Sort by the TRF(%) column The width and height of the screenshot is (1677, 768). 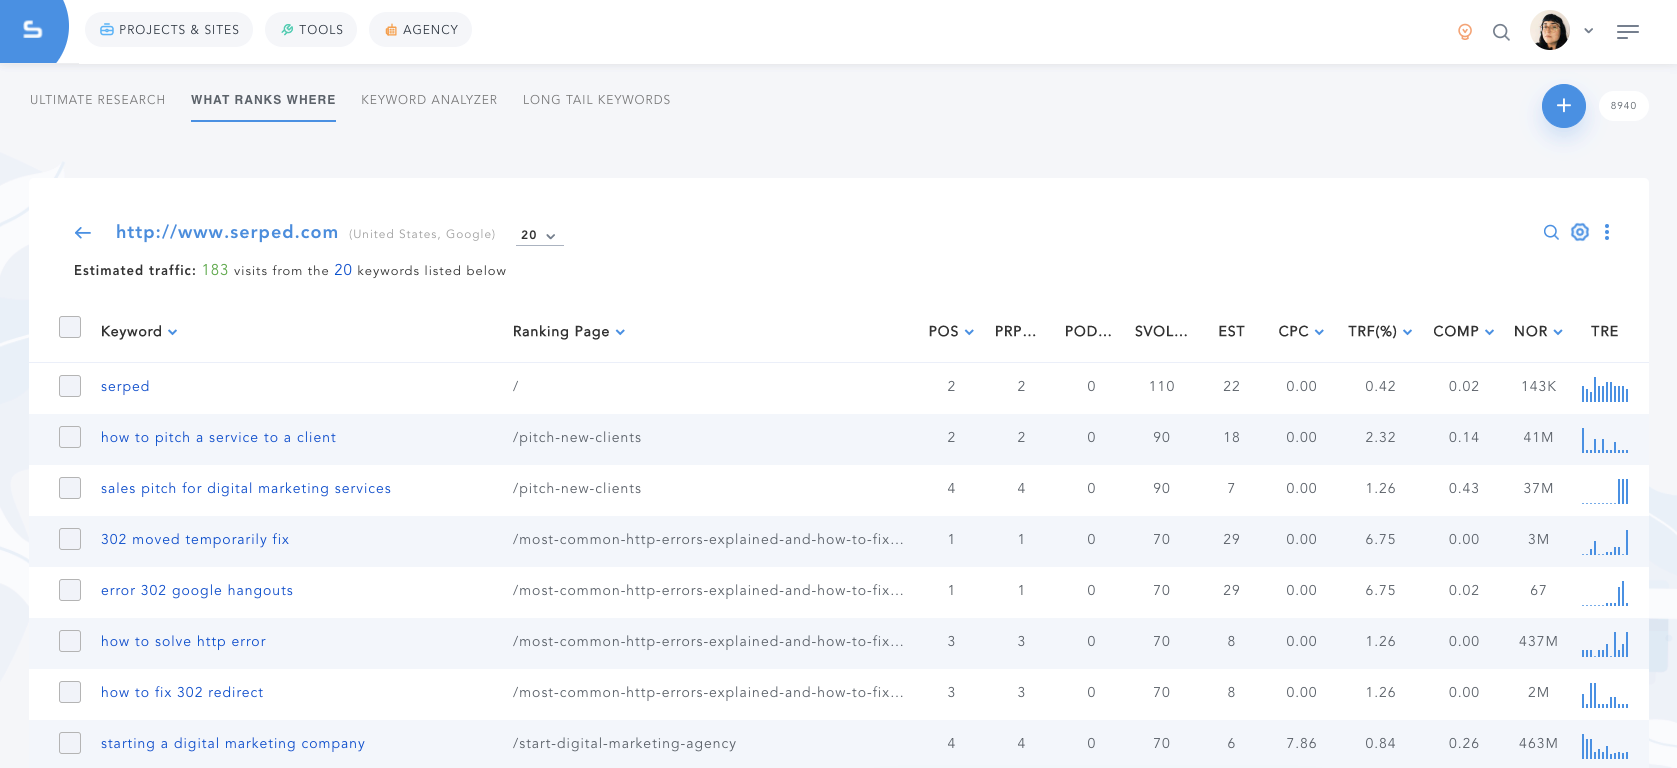[x=1380, y=332]
